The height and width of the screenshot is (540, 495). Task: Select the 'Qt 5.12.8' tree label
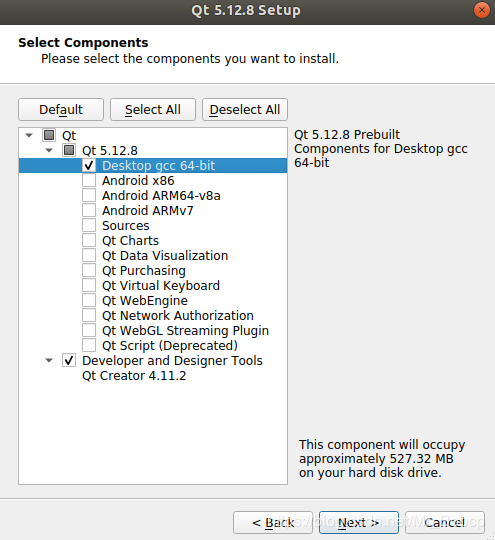(110, 150)
